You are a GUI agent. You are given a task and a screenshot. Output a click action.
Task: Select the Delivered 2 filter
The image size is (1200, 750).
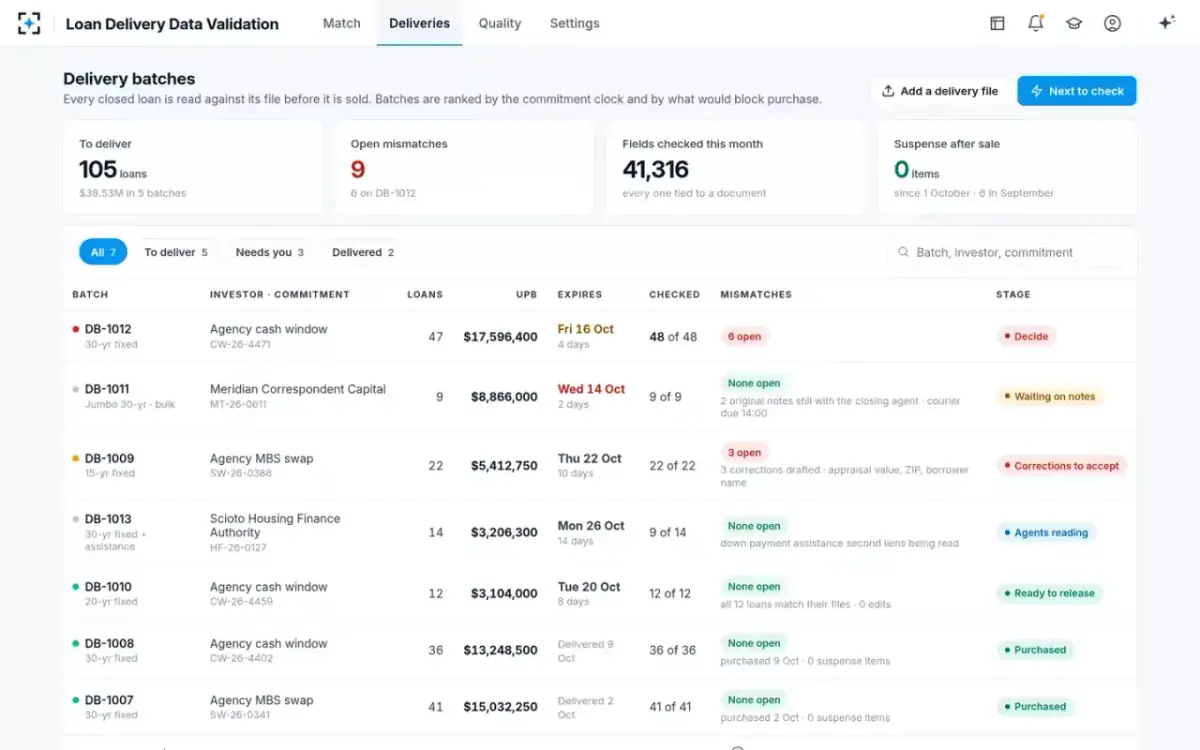(363, 252)
